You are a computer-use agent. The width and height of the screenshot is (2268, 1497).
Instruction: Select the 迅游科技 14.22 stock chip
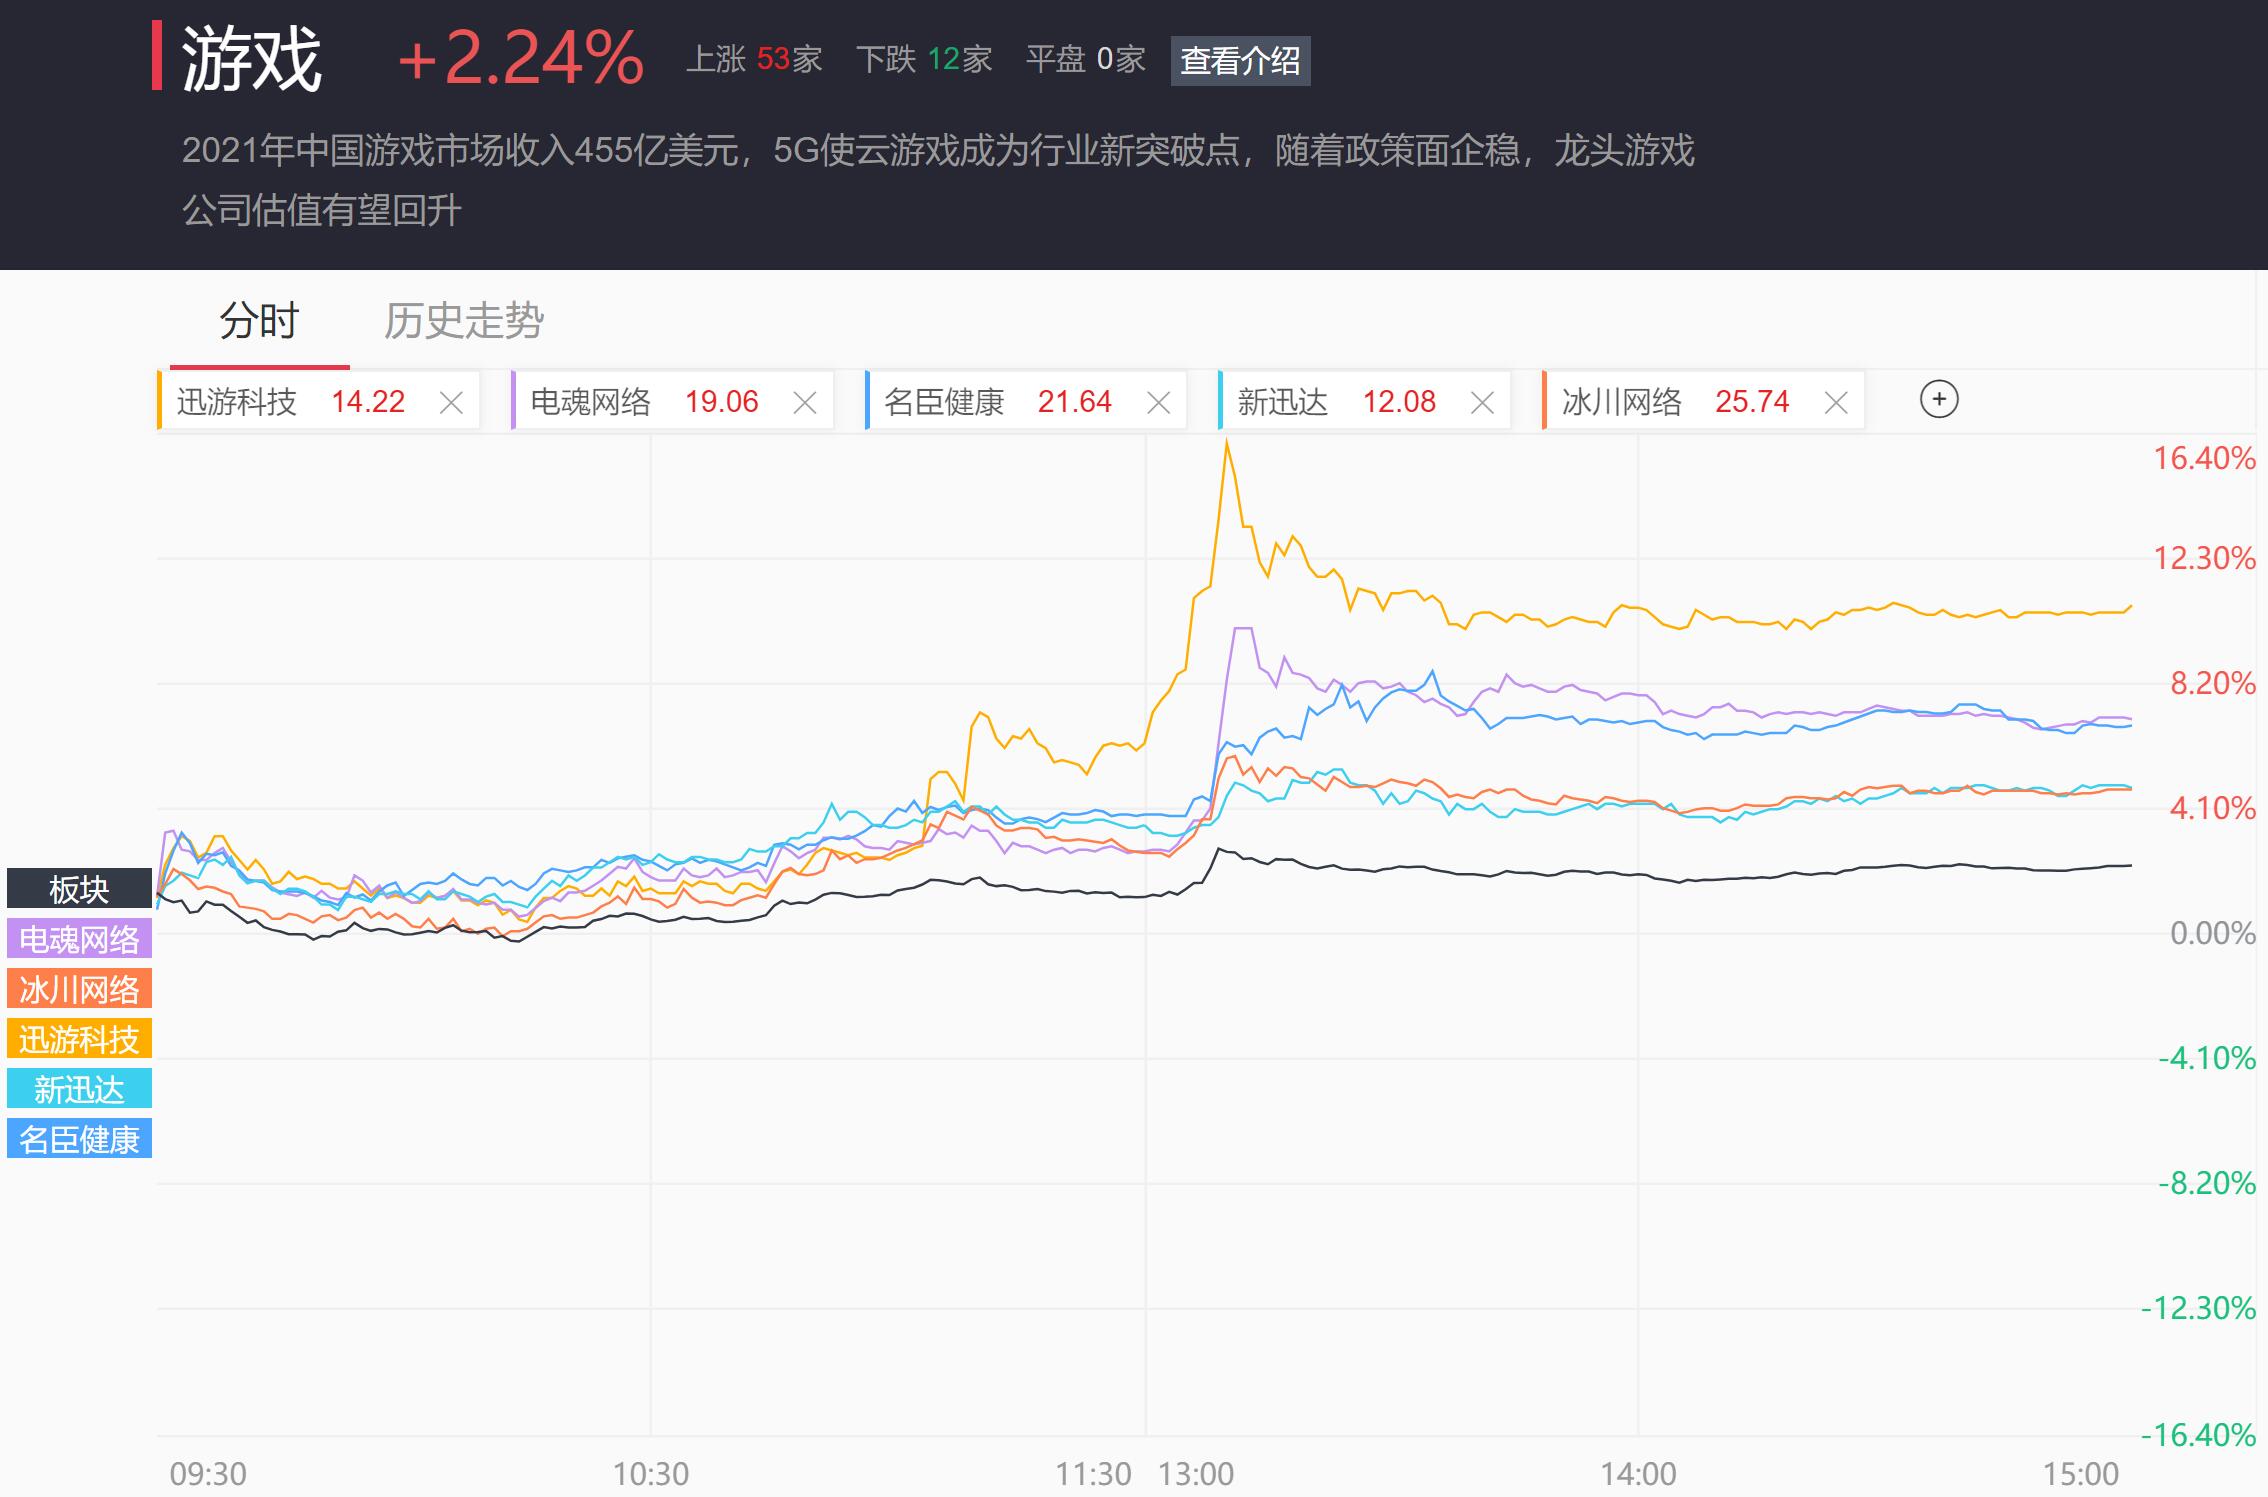pyautogui.click(x=290, y=402)
